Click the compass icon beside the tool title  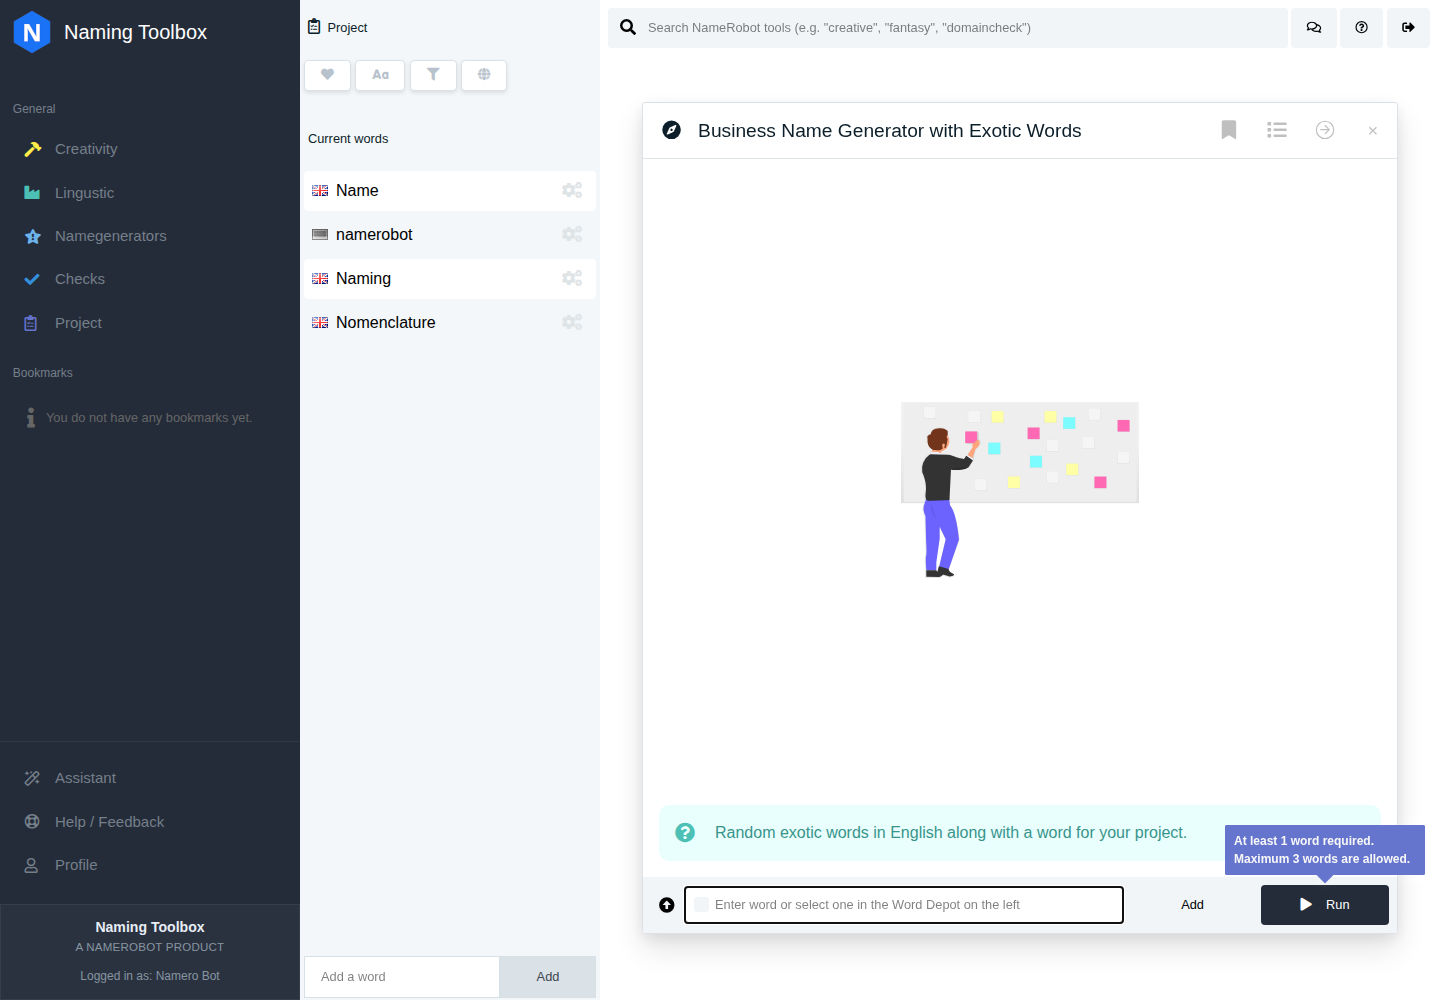pos(672,130)
